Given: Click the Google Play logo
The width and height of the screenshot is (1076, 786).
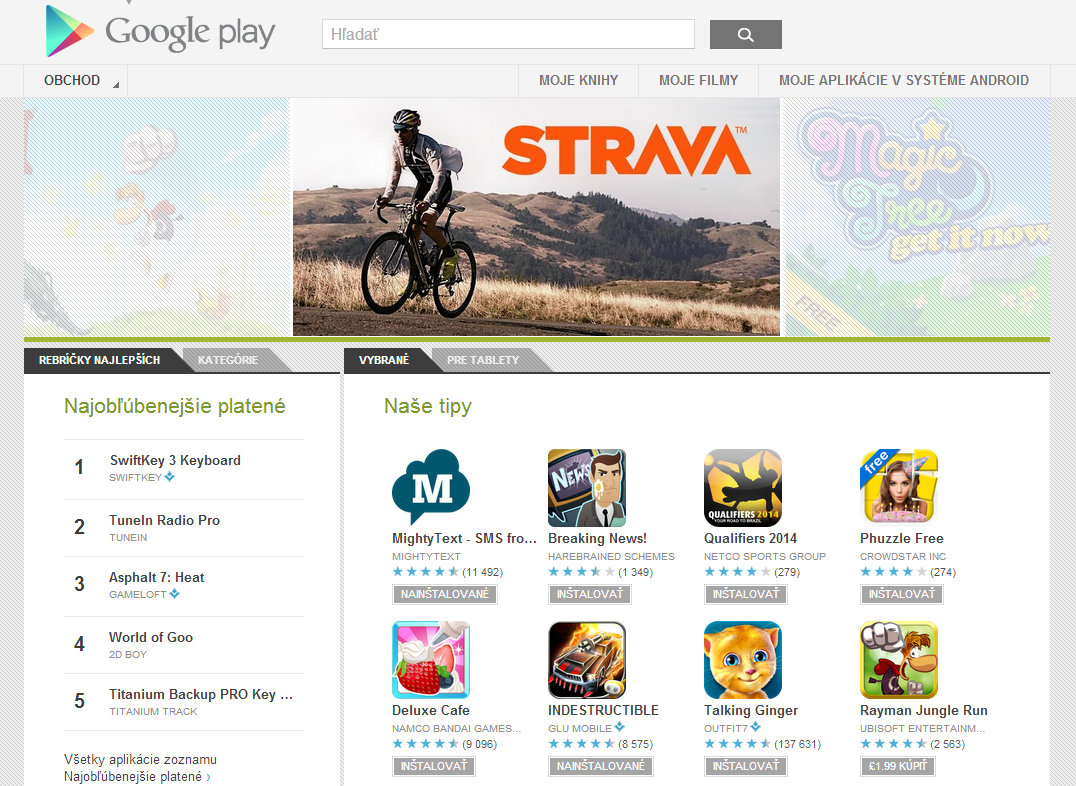Looking at the screenshot, I should [x=160, y=32].
